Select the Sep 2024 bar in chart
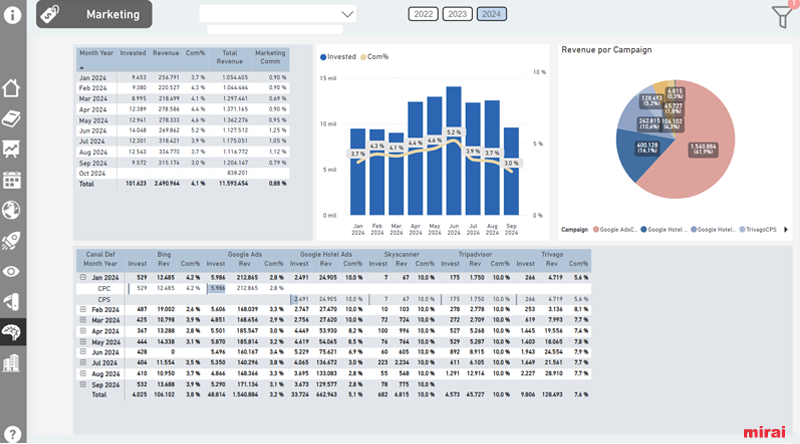800x444 pixels. [x=511, y=171]
